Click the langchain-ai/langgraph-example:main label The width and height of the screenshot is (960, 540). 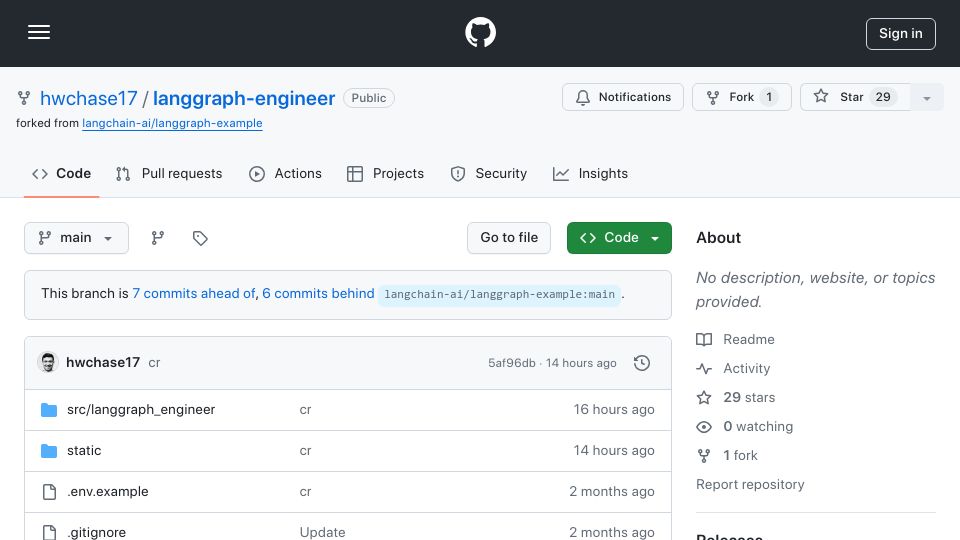(x=500, y=294)
